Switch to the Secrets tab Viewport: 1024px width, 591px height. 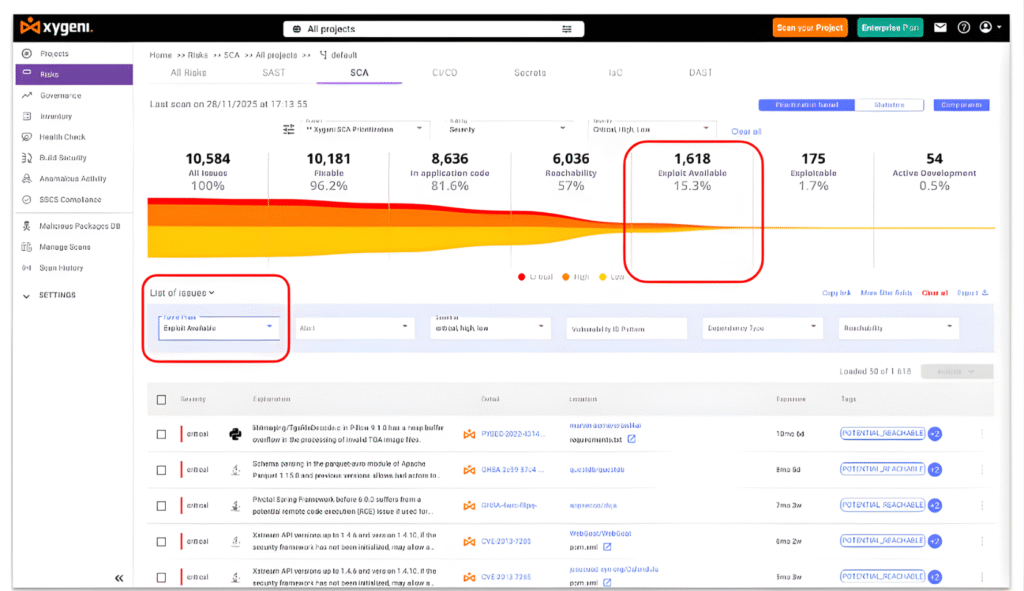(530, 72)
